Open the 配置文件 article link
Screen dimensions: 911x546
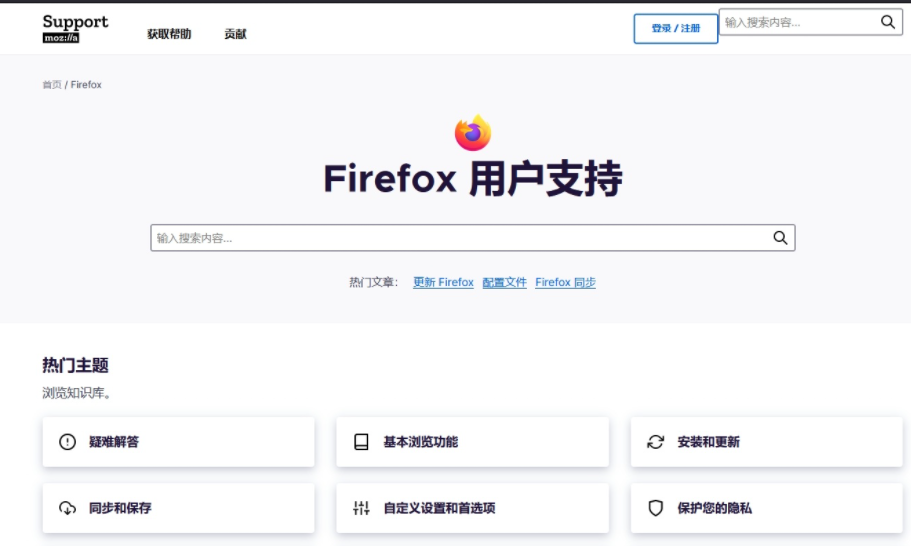(x=504, y=282)
